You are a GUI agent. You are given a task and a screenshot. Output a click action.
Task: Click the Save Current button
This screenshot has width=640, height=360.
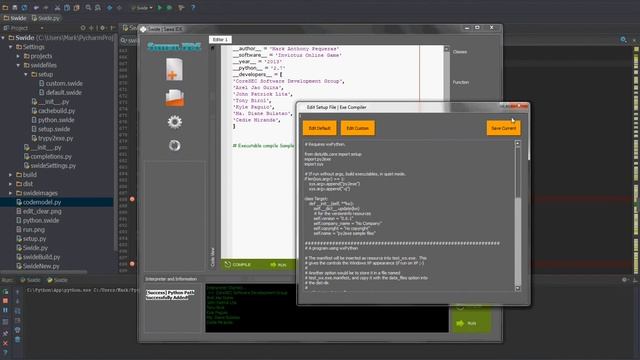coord(503,128)
